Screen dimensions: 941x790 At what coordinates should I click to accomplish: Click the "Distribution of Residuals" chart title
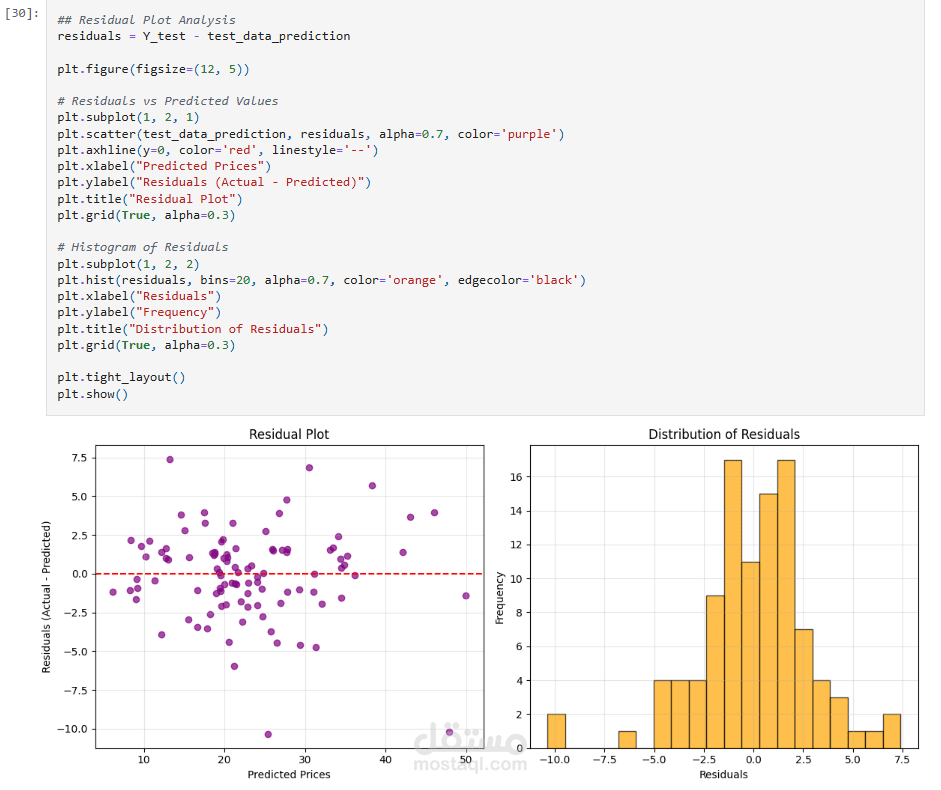[724, 434]
